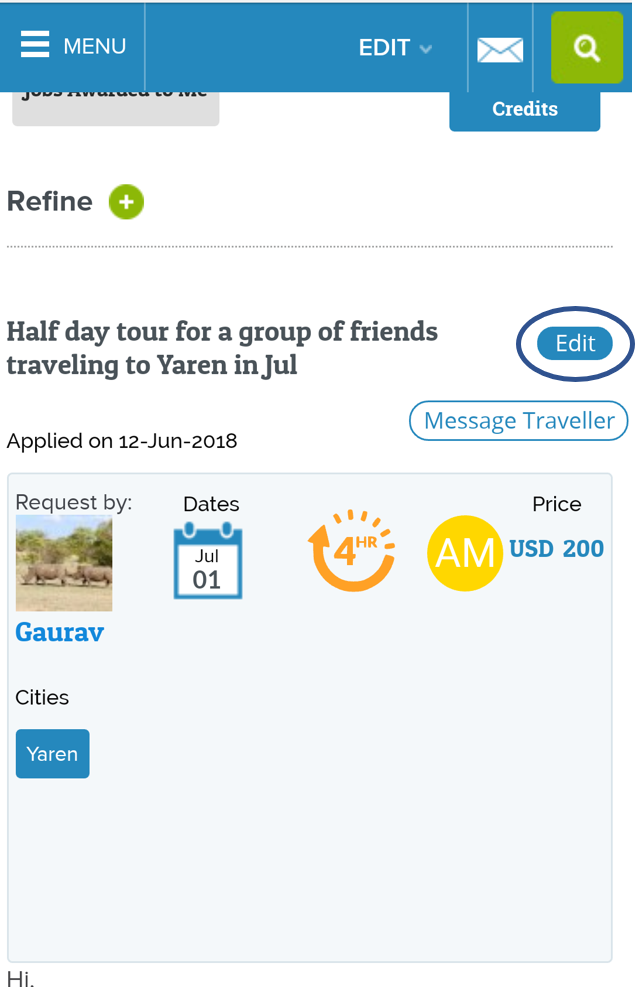Open the Half day tour job title
This screenshot has width=635, height=987.
tap(222, 347)
